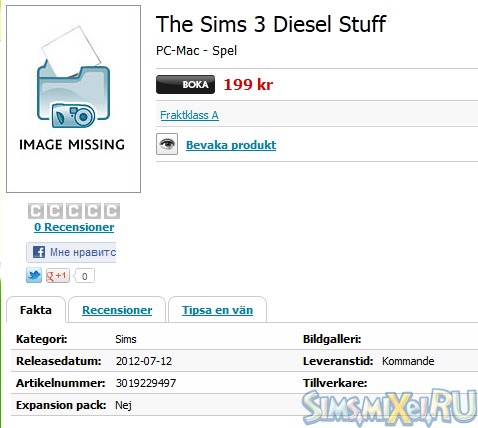Click the first rating C icon

click(36, 211)
